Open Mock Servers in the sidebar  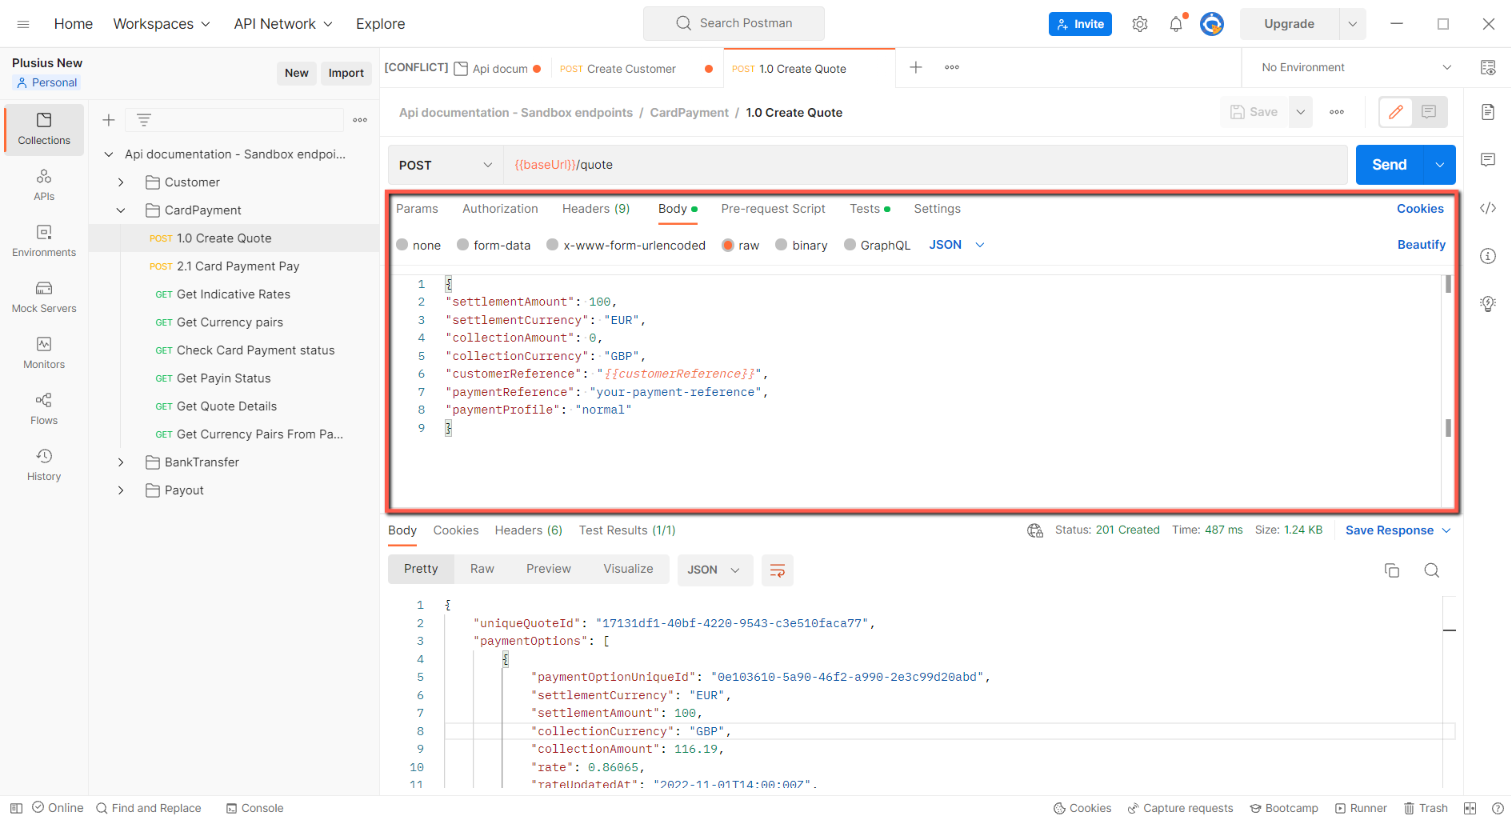(44, 297)
